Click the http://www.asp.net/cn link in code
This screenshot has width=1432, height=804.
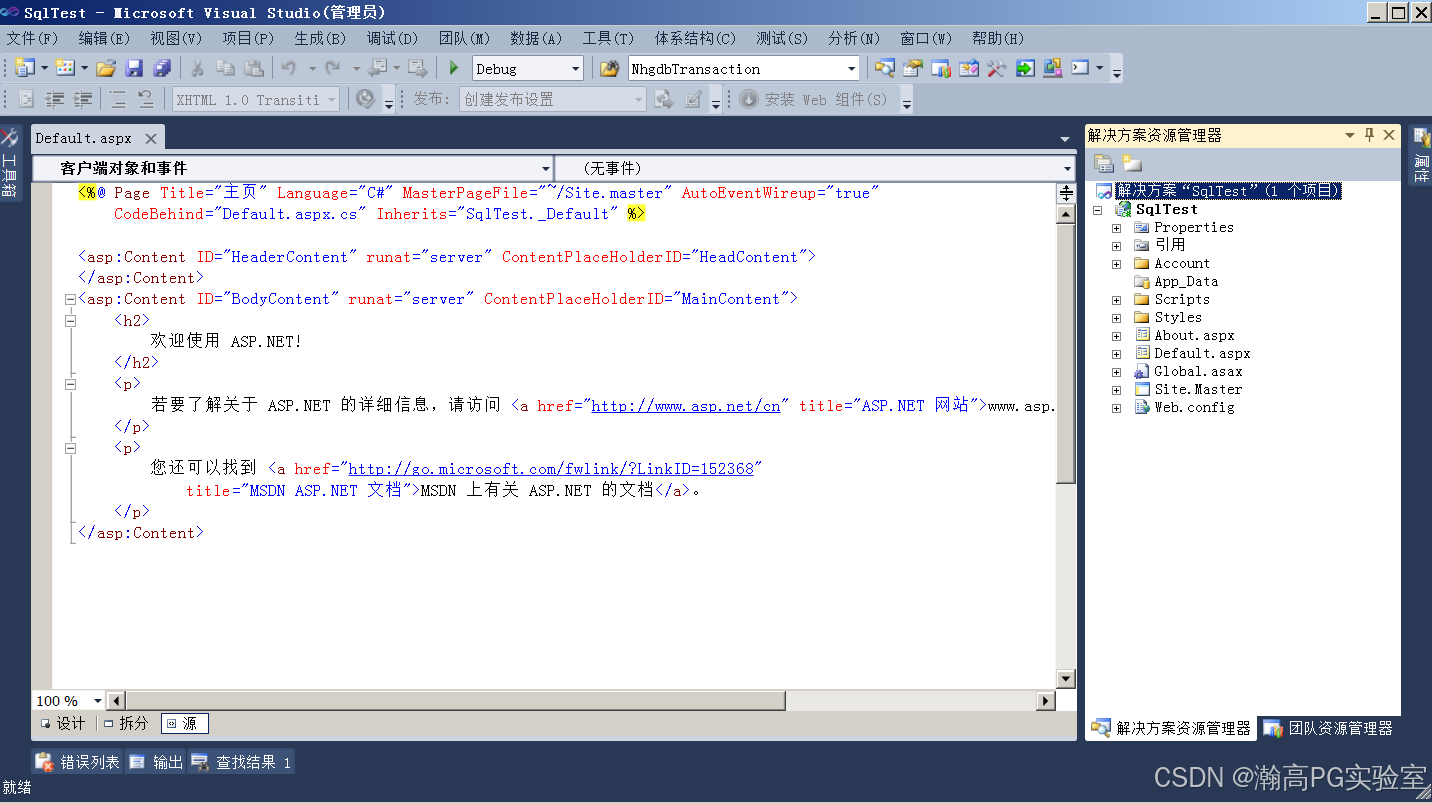(x=686, y=406)
